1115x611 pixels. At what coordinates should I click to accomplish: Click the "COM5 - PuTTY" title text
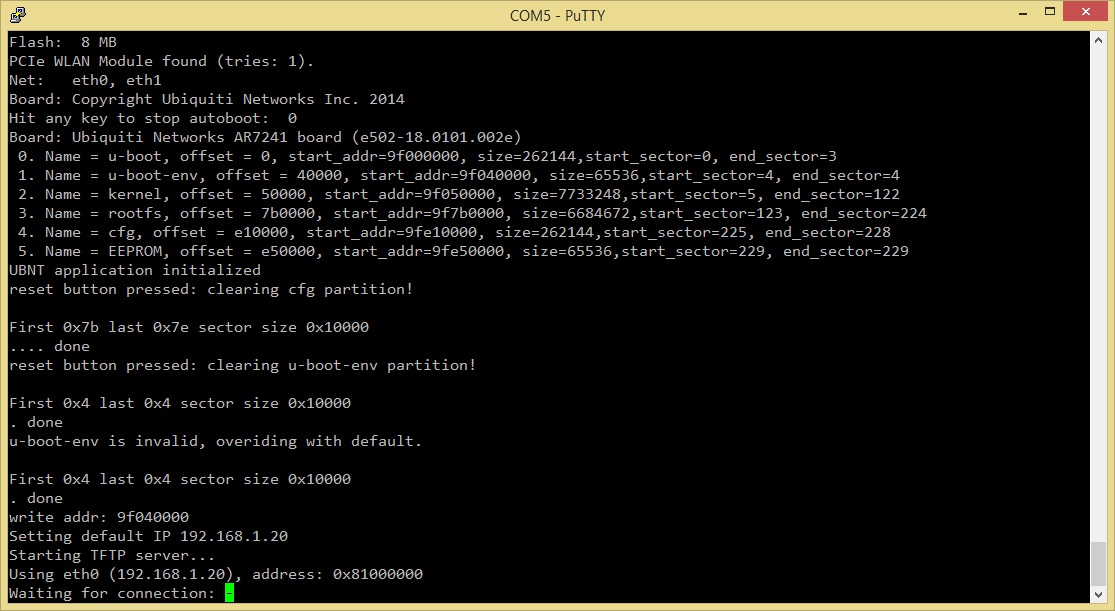coord(557,15)
